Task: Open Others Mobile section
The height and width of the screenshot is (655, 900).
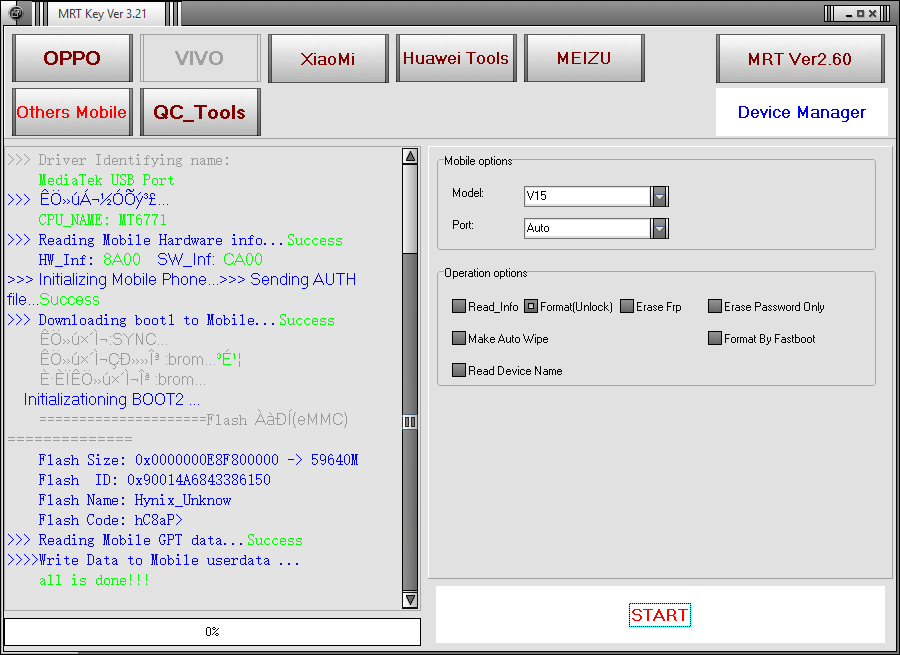Action: [72, 112]
